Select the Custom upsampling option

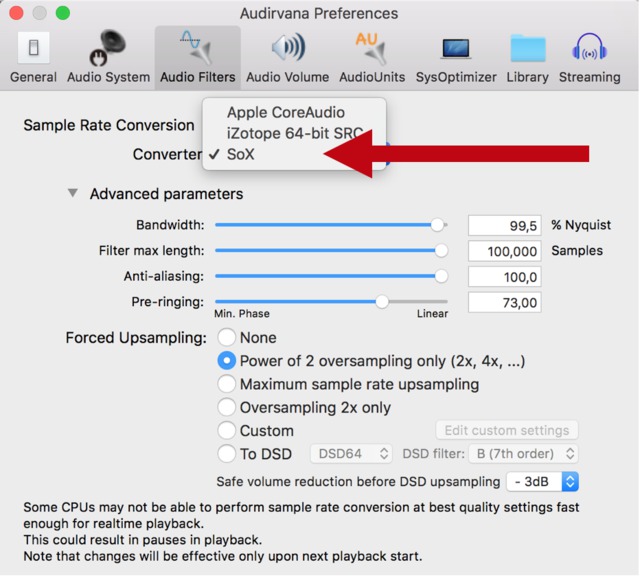(227, 430)
